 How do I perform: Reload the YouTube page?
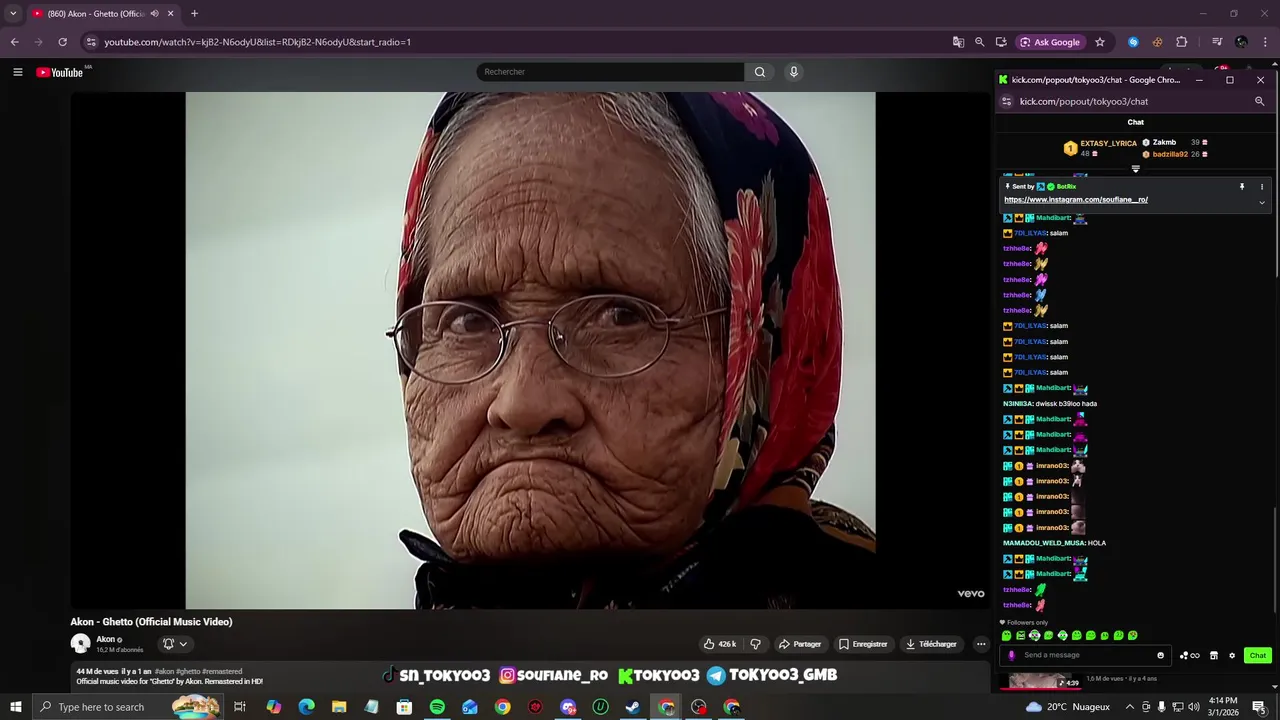(x=62, y=42)
